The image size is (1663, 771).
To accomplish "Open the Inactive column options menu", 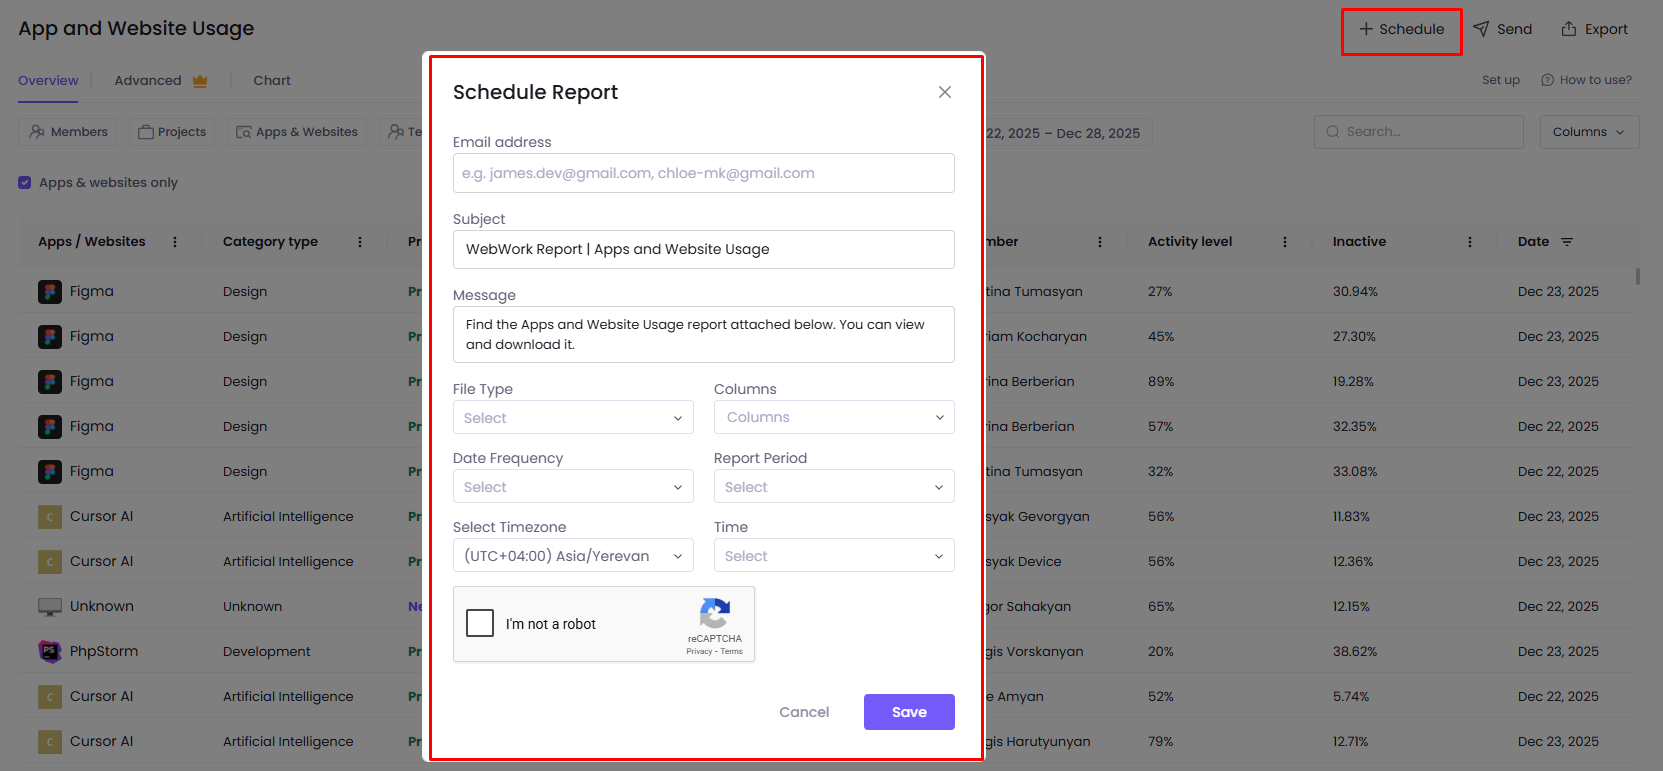I will click(1470, 242).
